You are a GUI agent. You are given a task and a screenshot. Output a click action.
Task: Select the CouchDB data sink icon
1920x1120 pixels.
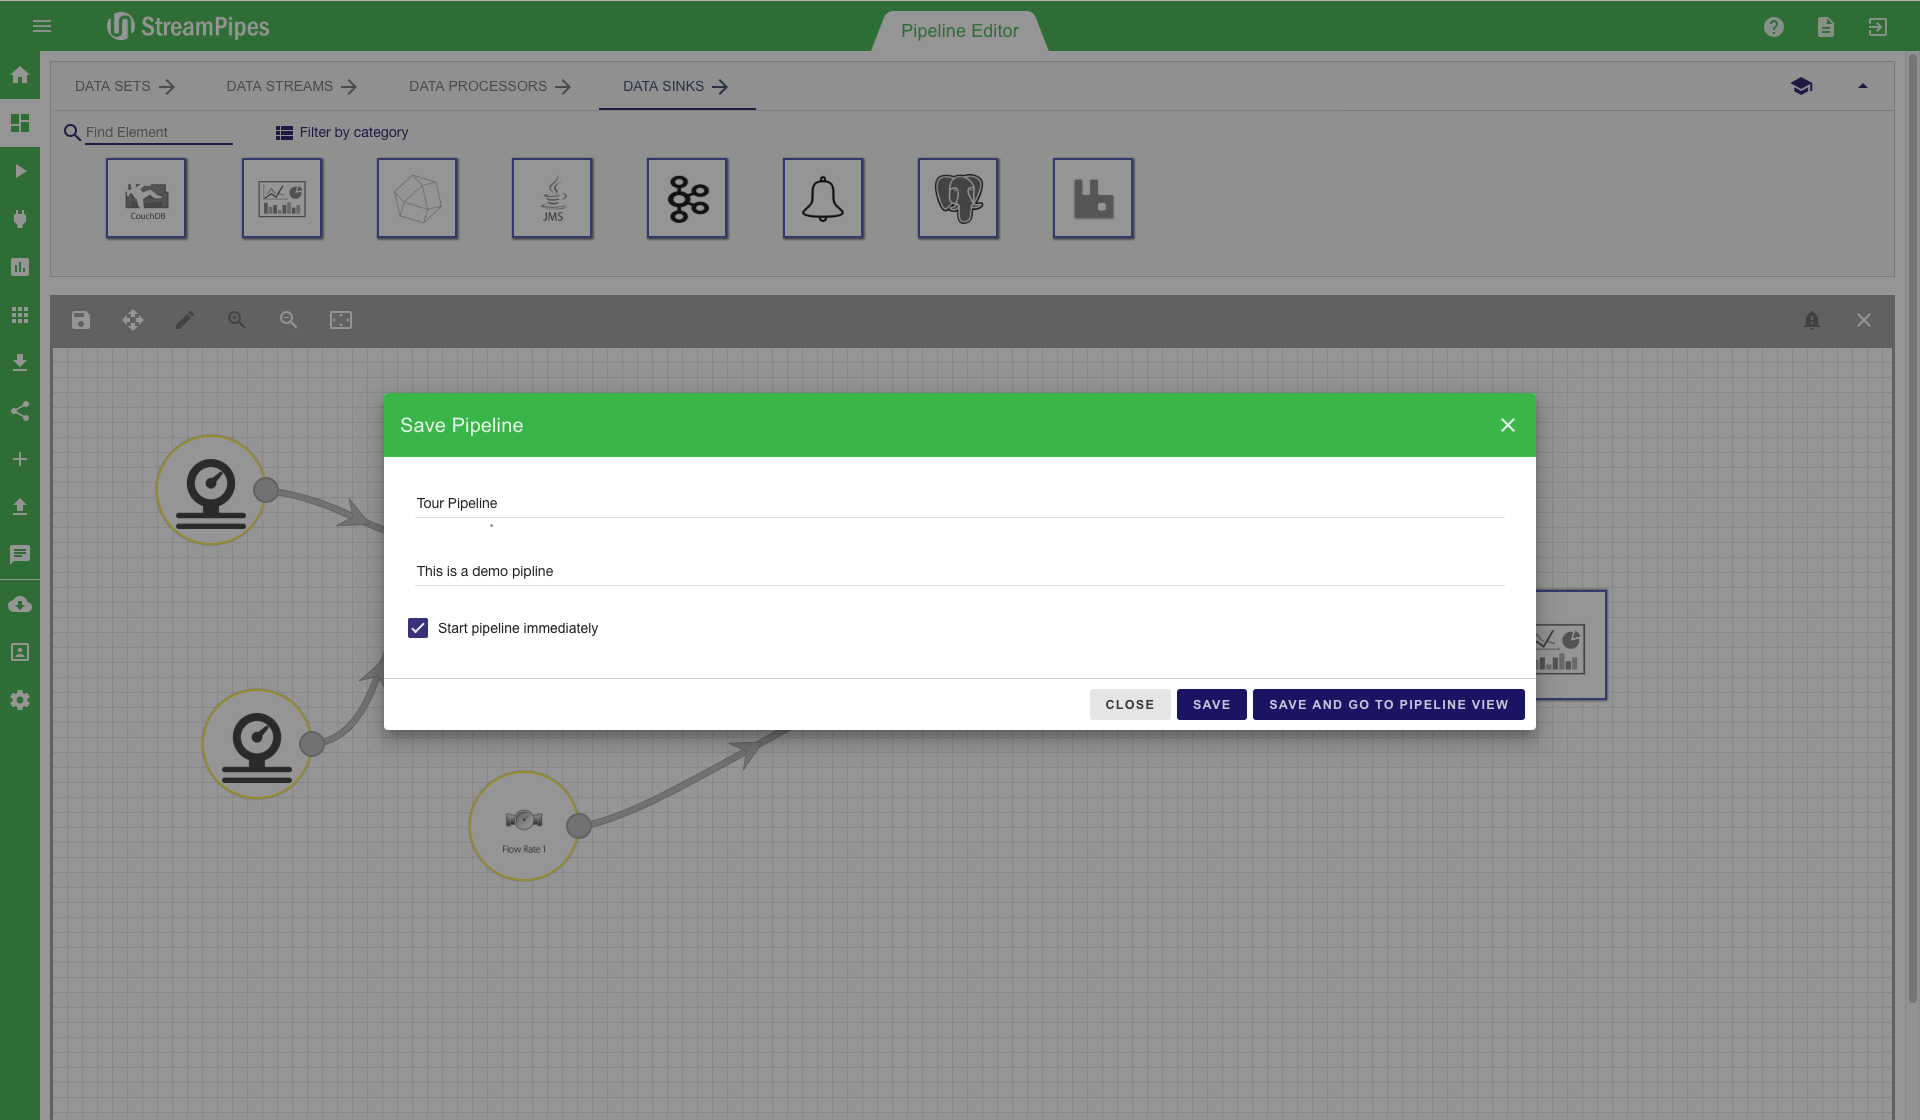146,198
